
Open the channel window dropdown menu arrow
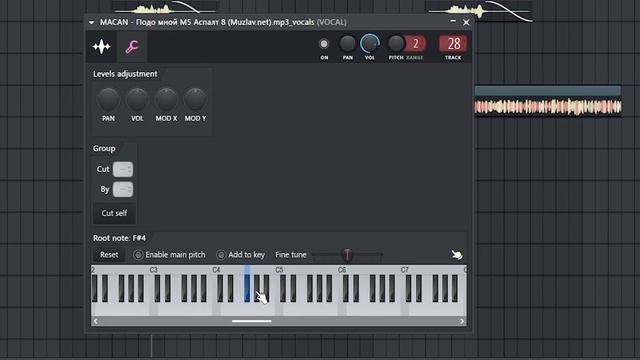(91, 22)
